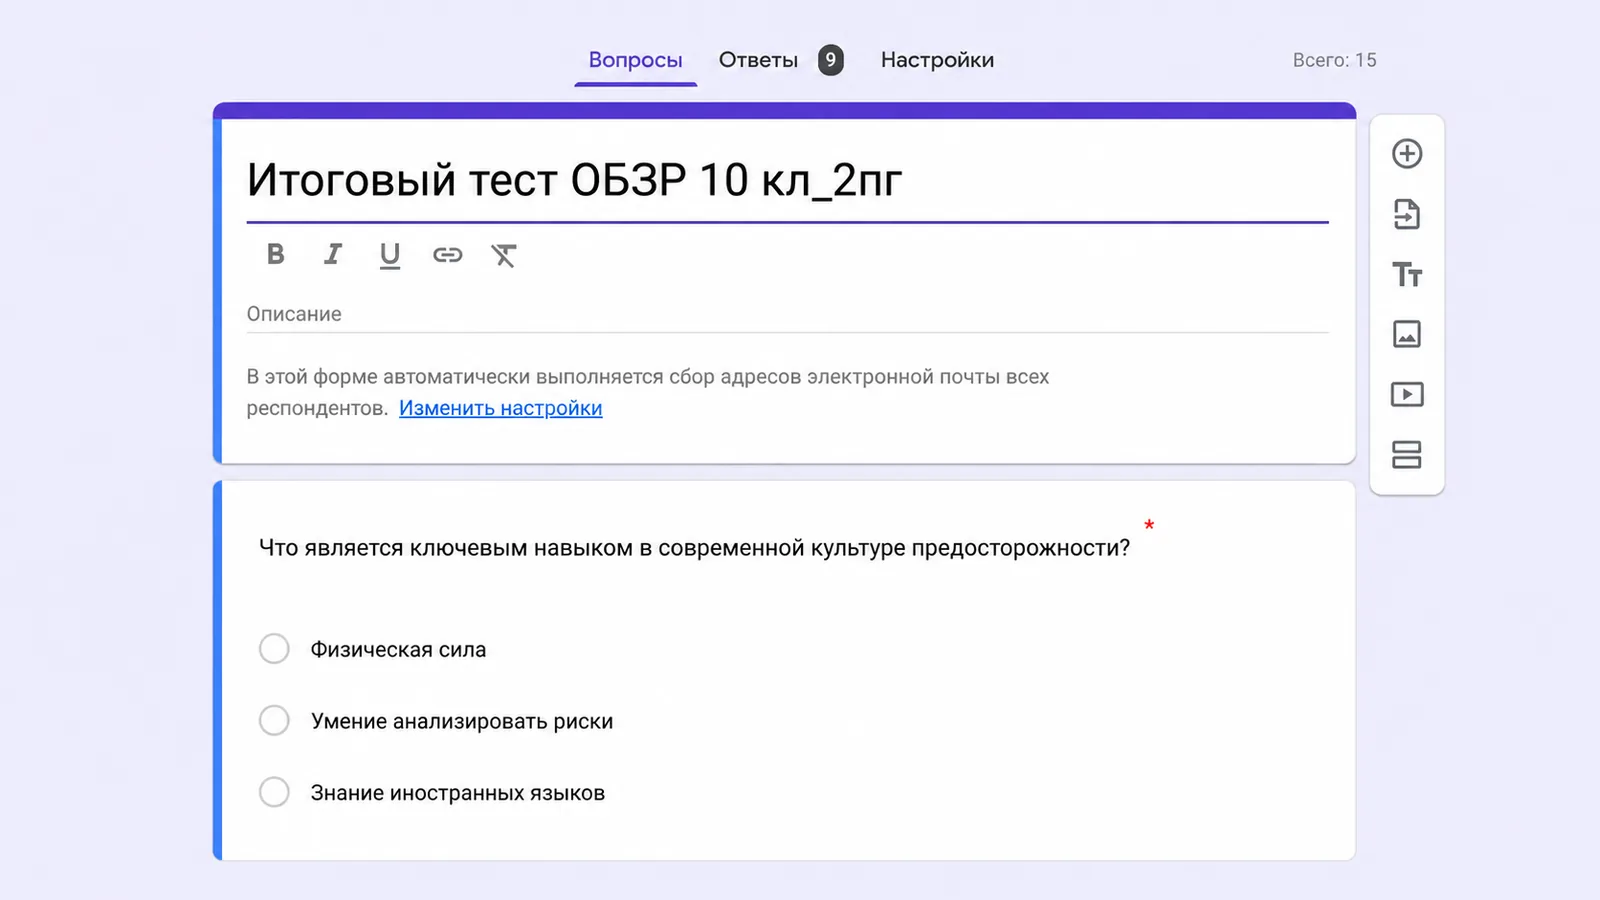Click the Add image icon
Screen dimensions: 1600x900
point(1407,334)
